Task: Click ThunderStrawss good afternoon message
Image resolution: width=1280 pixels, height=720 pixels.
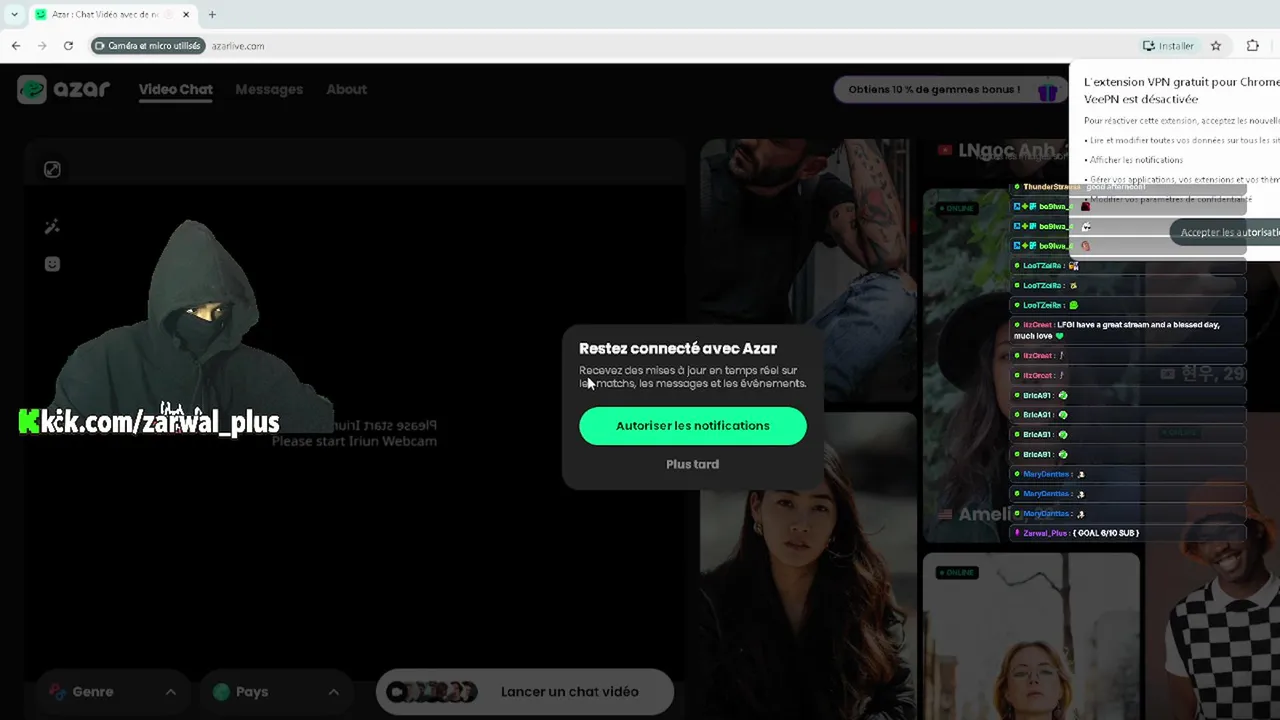Action: [x=1129, y=187]
